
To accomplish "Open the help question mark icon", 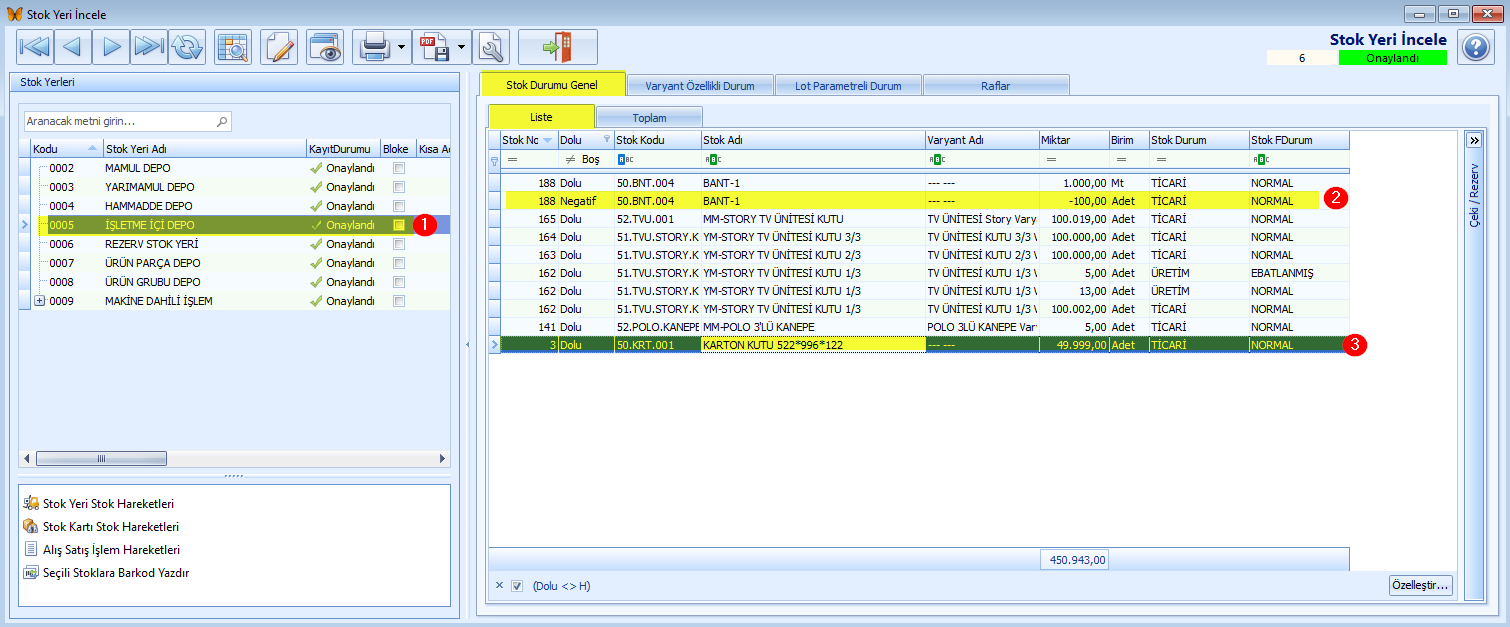I will (1476, 47).
